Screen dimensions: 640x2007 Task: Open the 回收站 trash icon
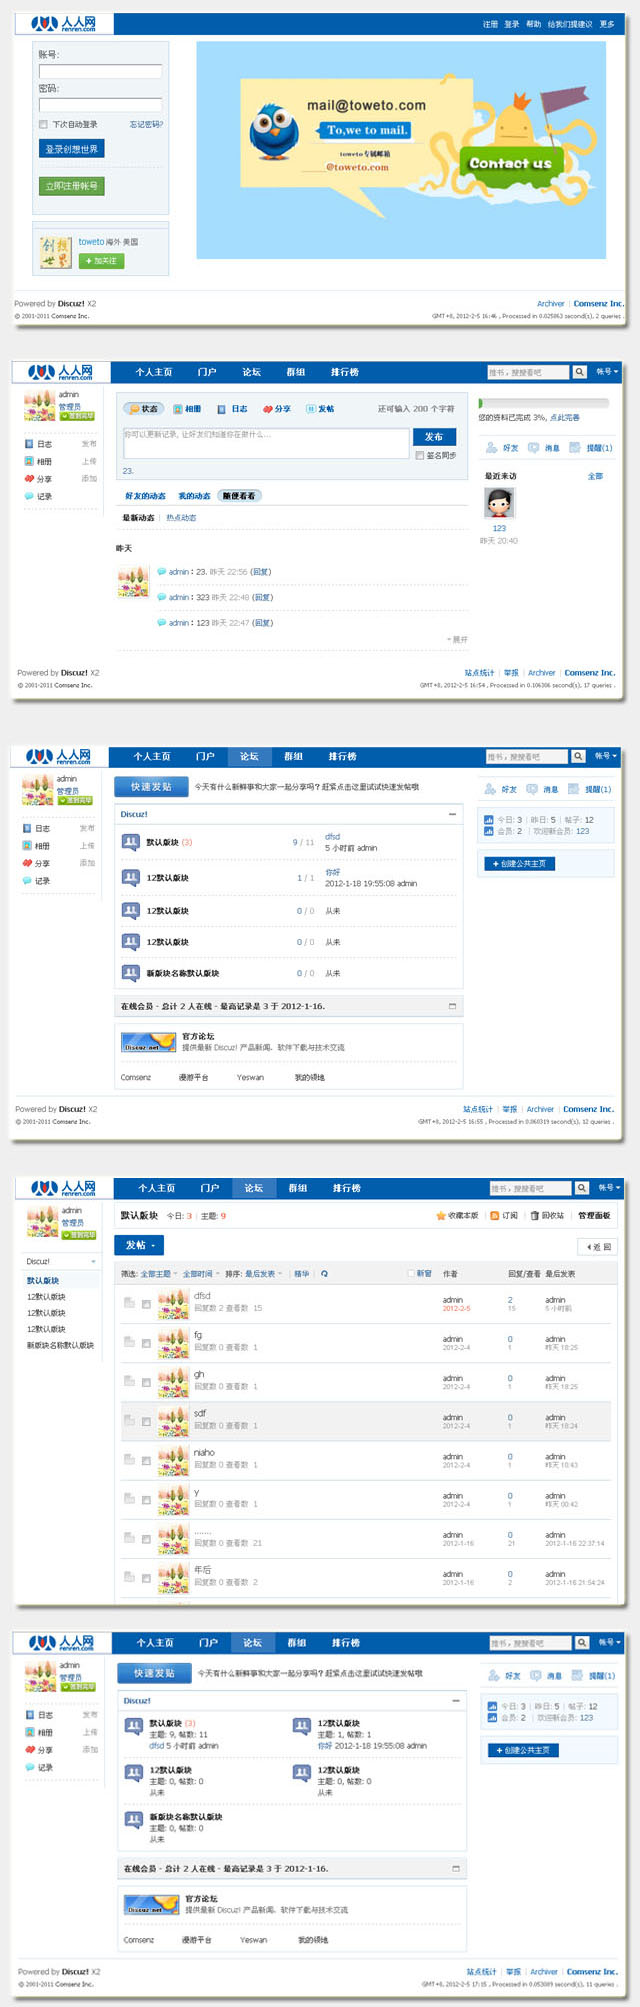click(x=535, y=1216)
